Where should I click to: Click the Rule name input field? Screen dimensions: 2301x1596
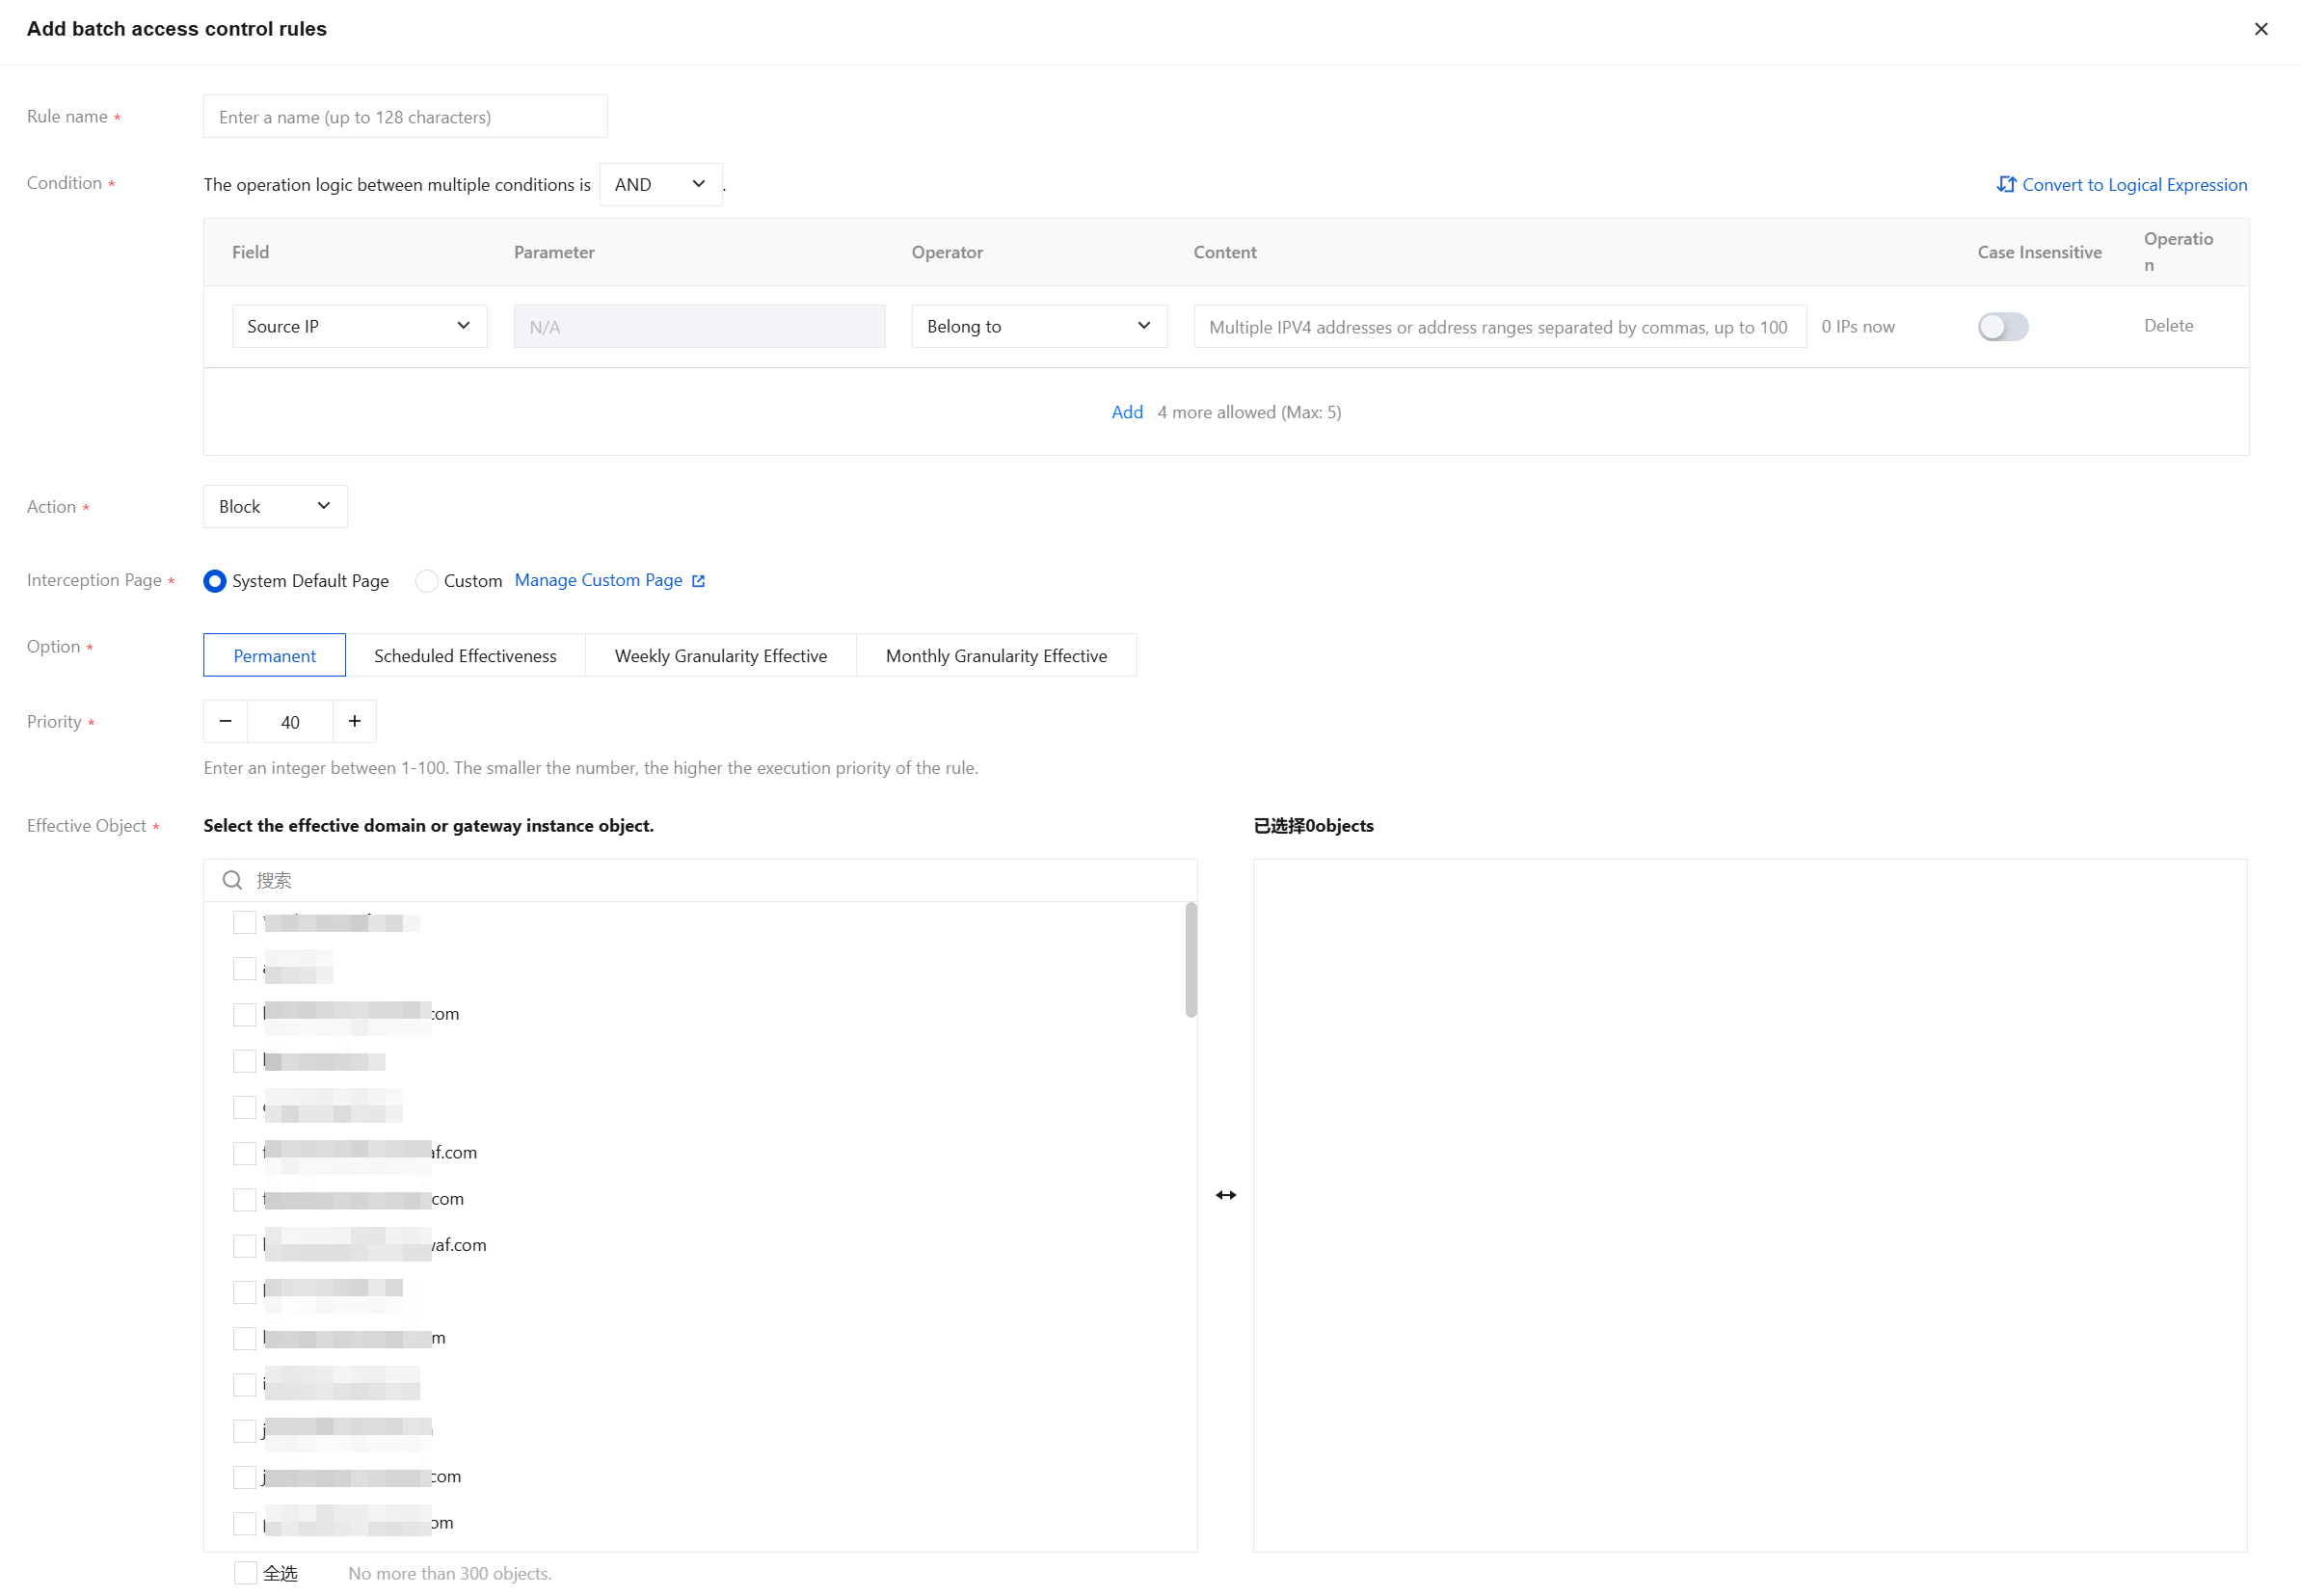(x=405, y=117)
